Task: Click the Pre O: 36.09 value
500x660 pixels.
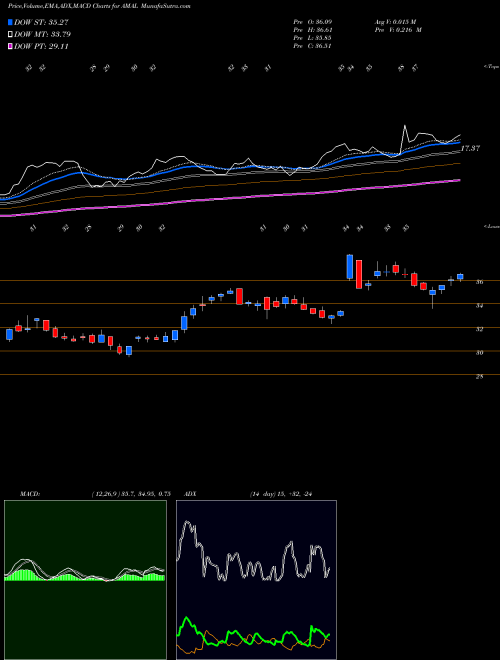Action: 313,22
